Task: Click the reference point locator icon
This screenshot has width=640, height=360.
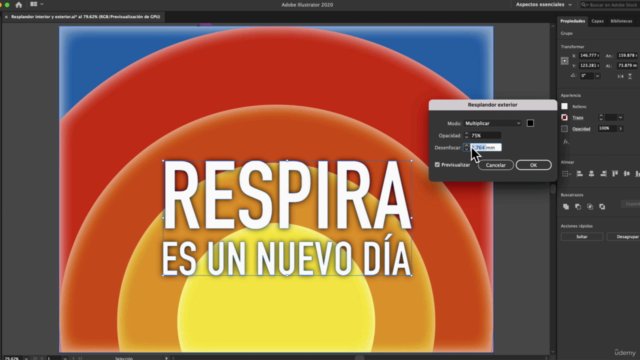Action: 564,61
